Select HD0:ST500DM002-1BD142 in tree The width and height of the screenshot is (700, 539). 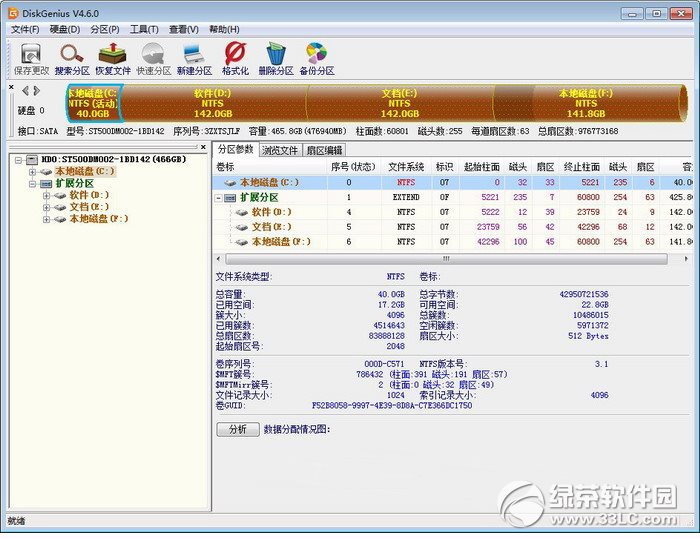click(x=113, y=159)
